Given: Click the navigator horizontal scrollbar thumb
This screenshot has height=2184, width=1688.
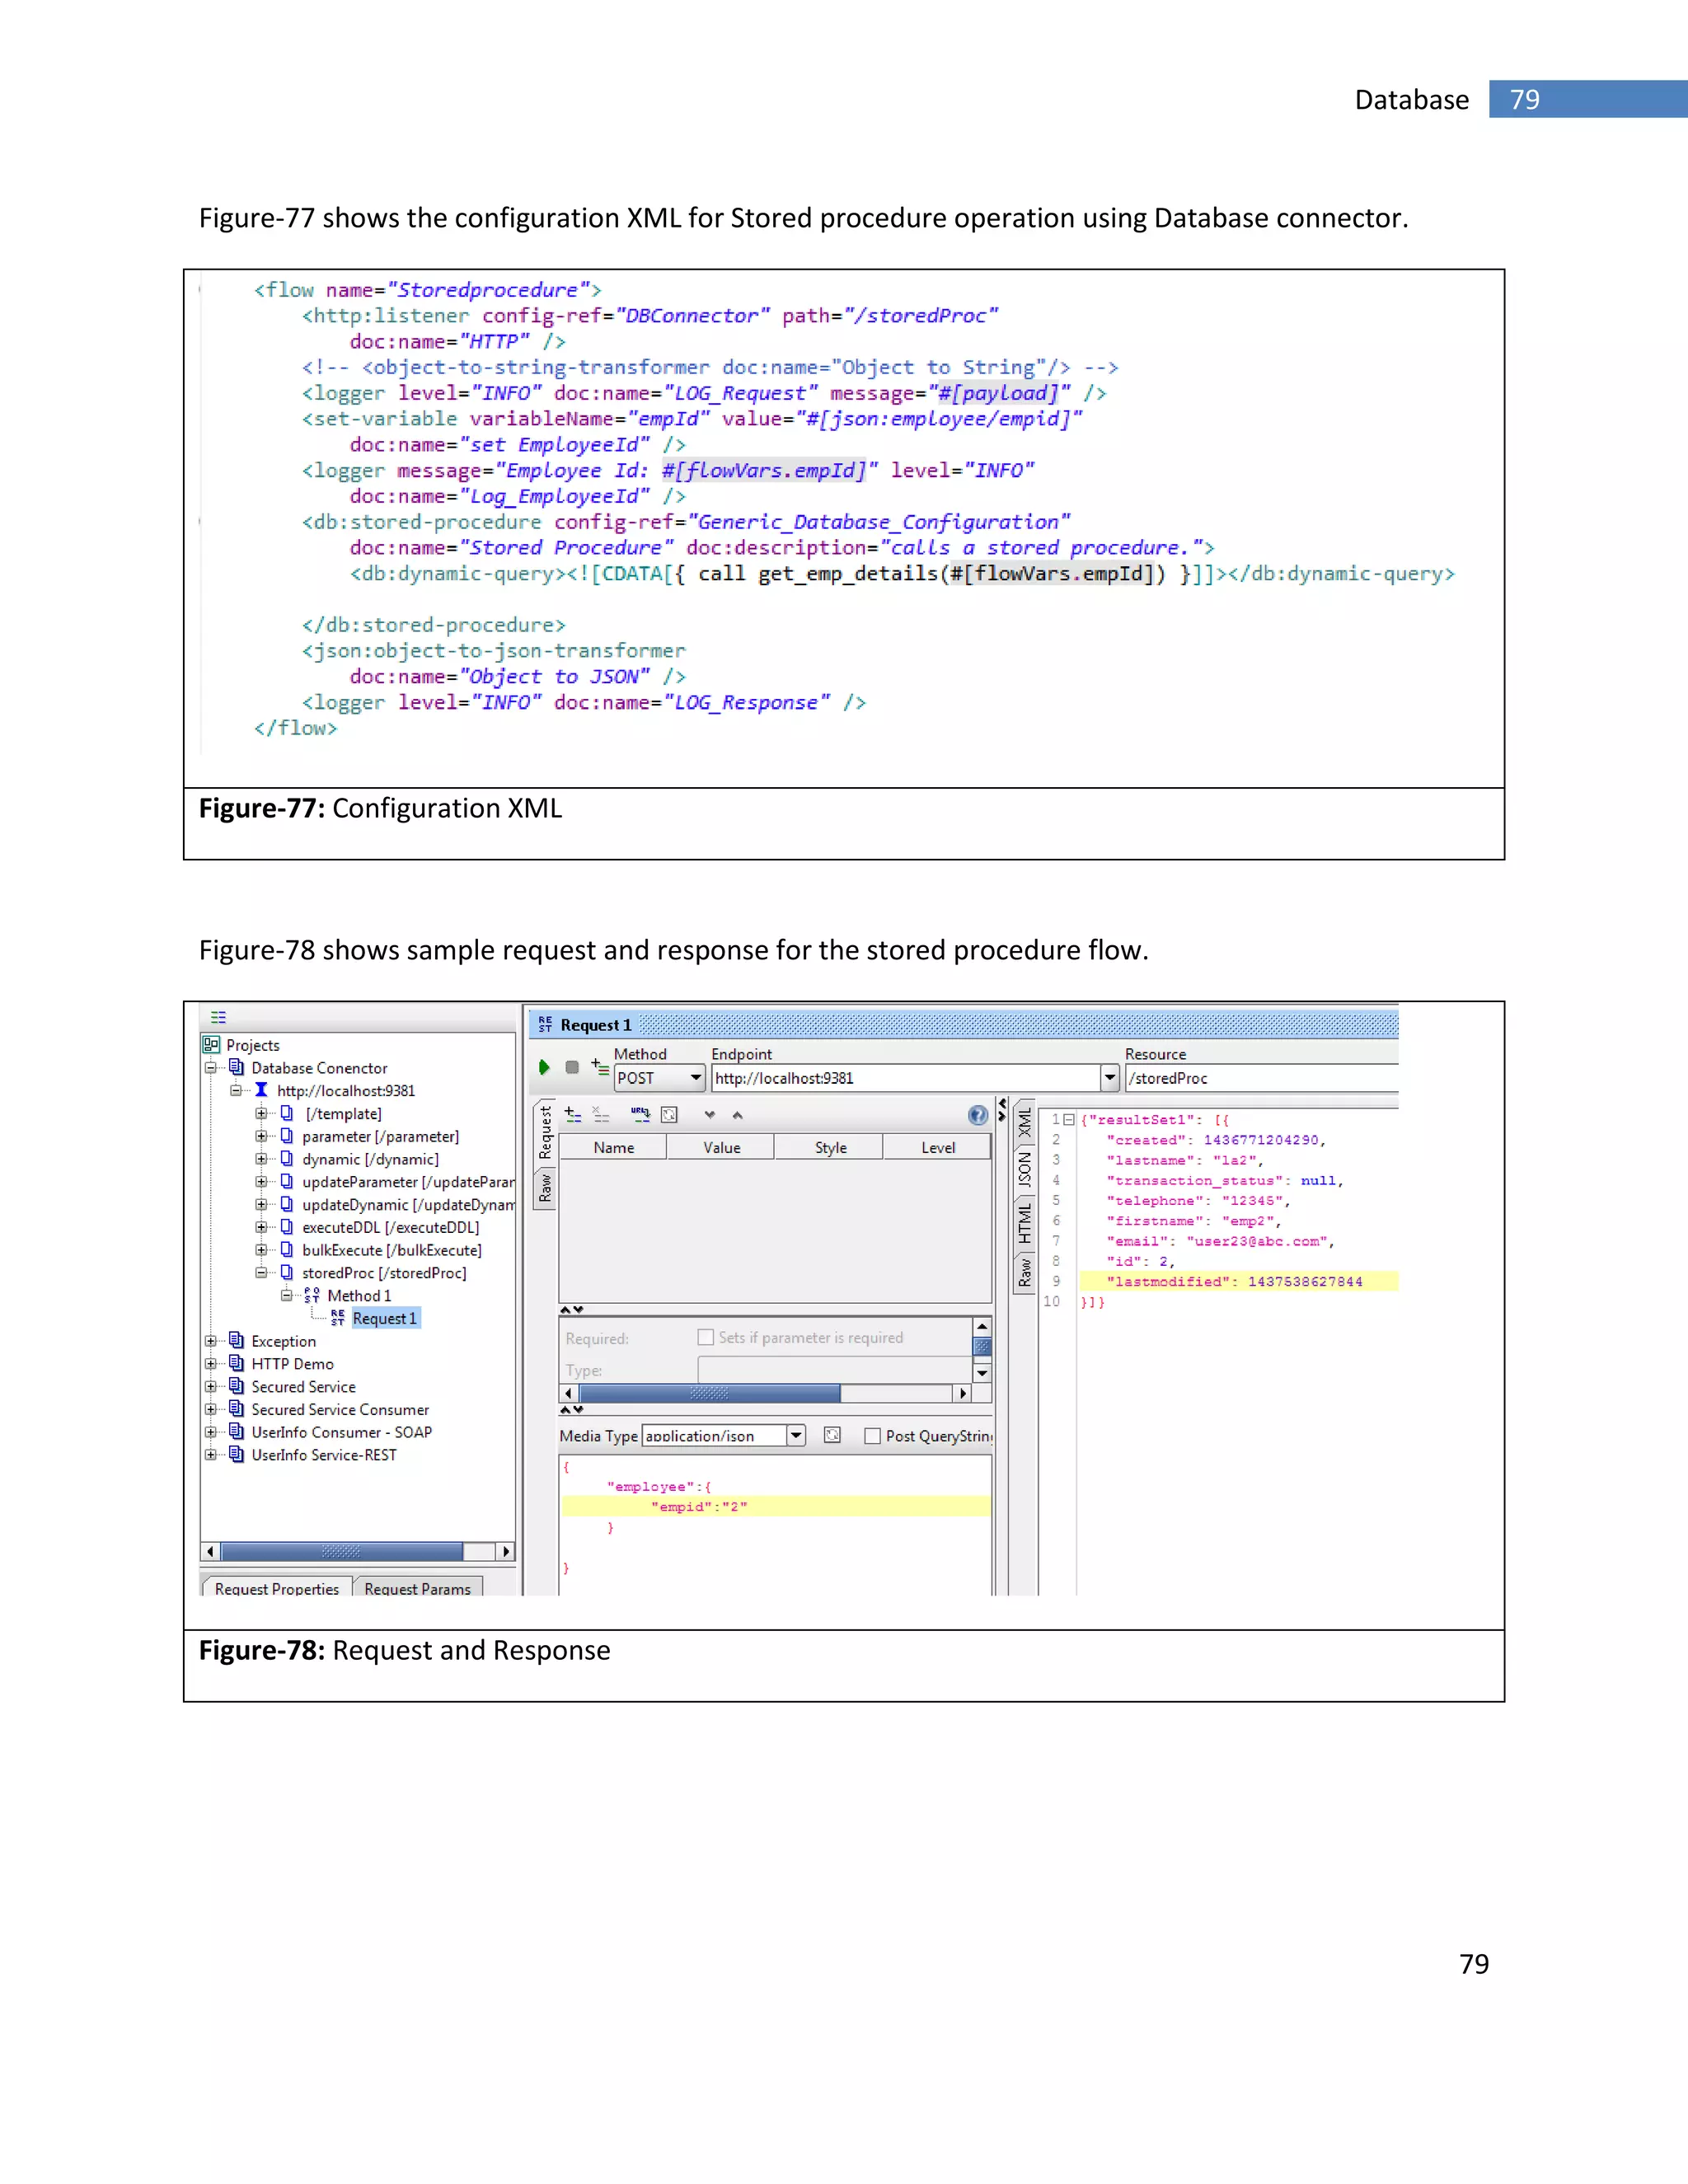Looking at the screenshot, I should [342, 1551].
